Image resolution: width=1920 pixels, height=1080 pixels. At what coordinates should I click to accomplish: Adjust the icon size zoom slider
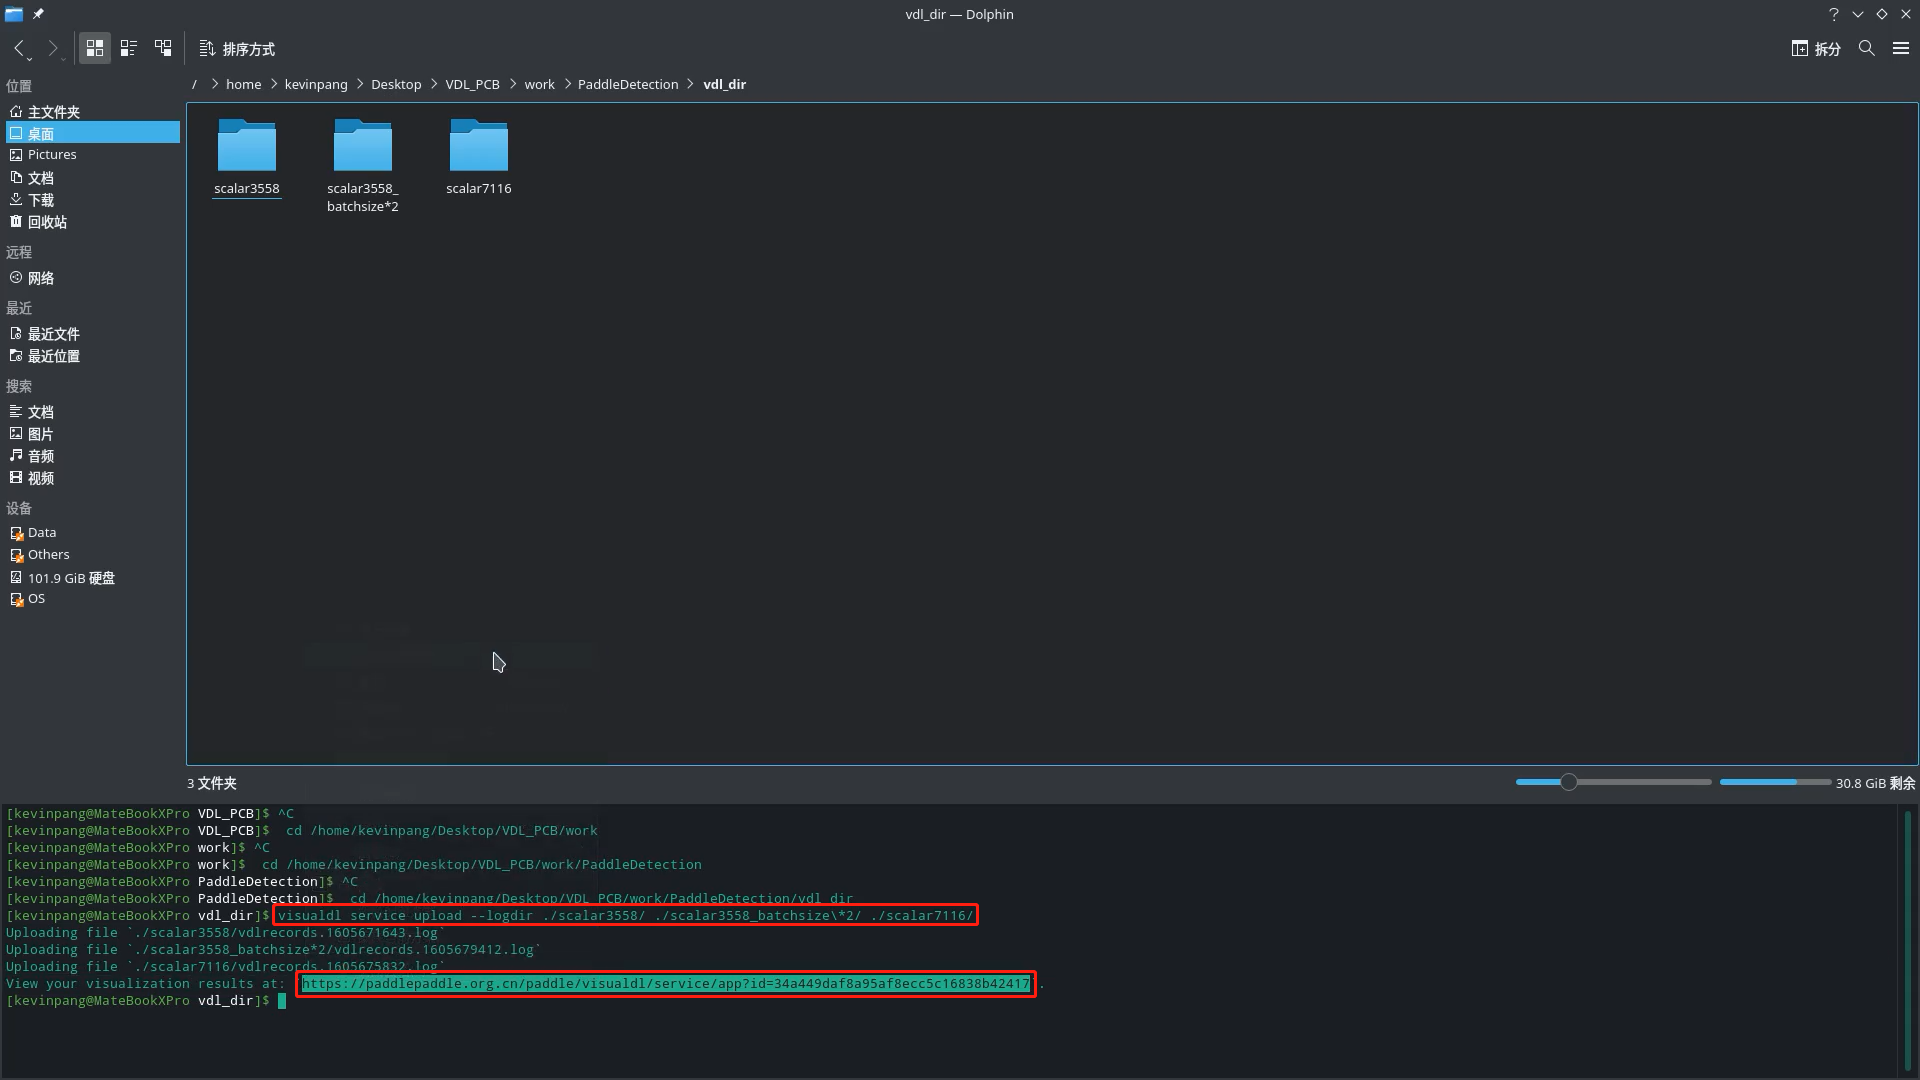[1568, 782]
